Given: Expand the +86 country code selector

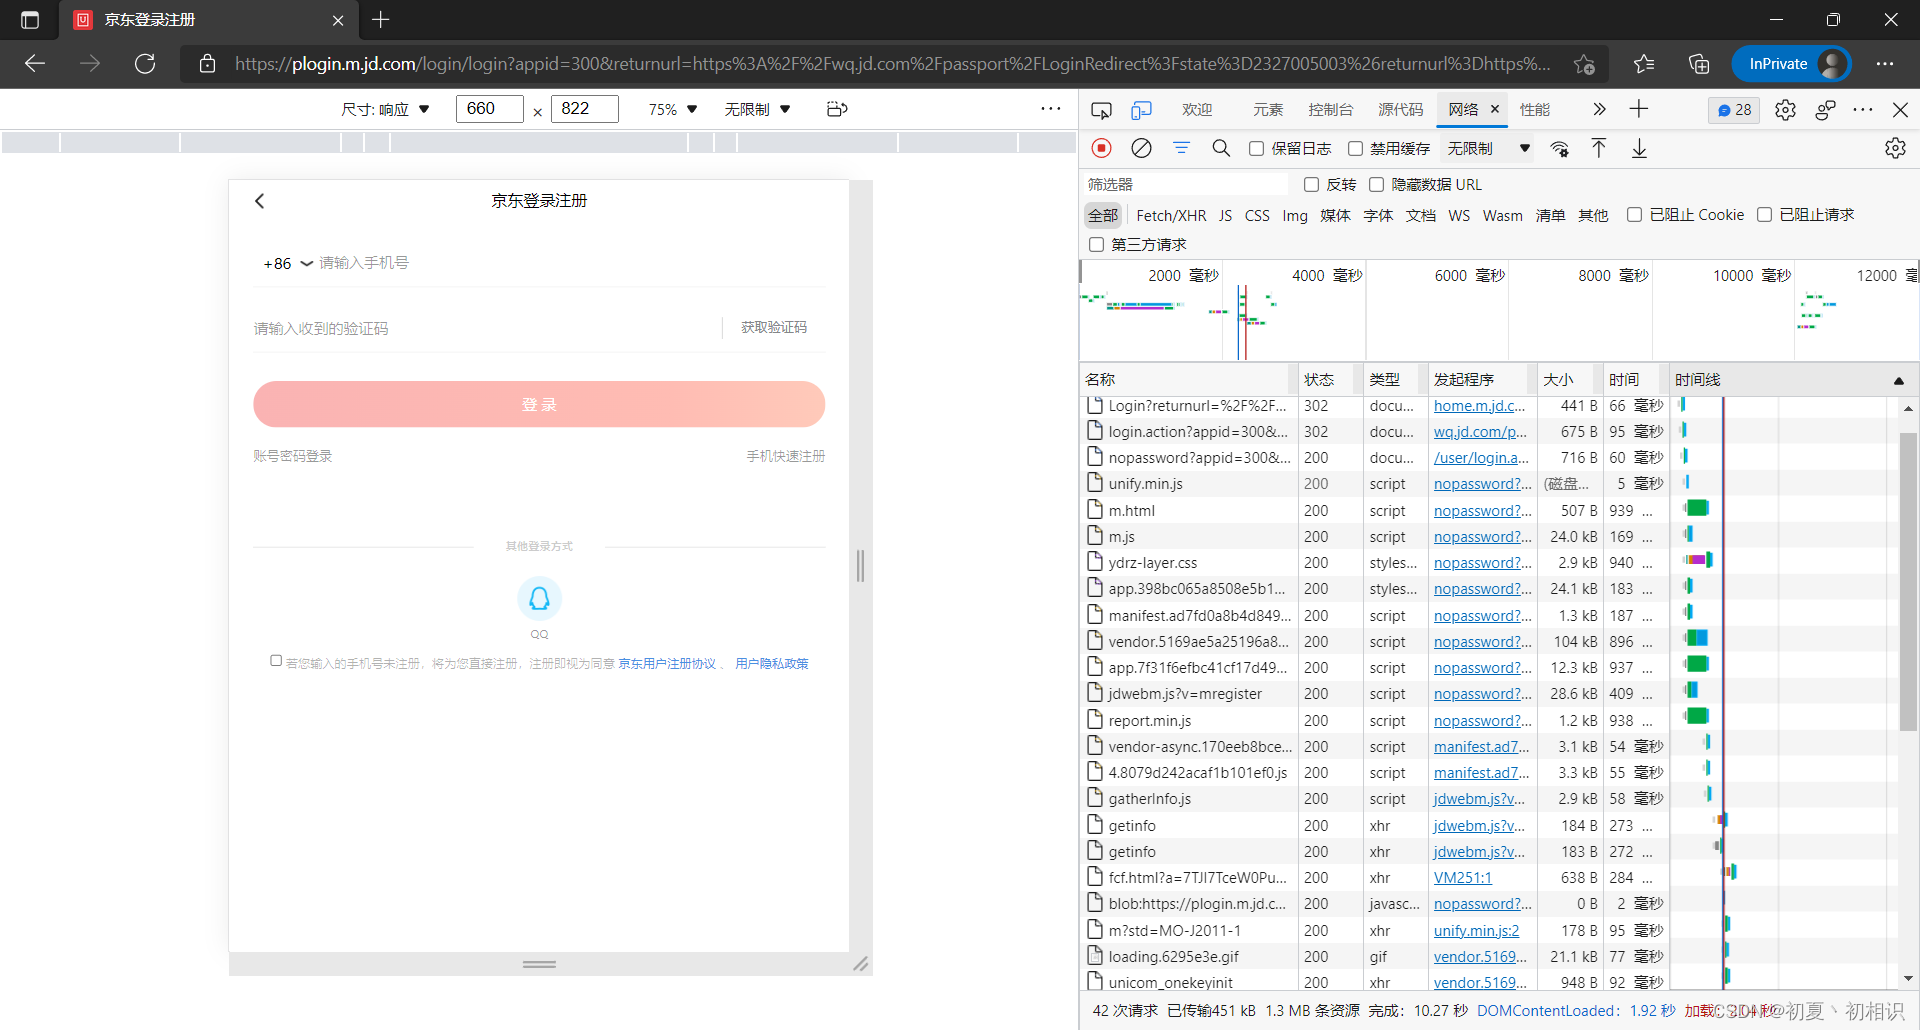Looking at the screenshot, I should point(288,264).
